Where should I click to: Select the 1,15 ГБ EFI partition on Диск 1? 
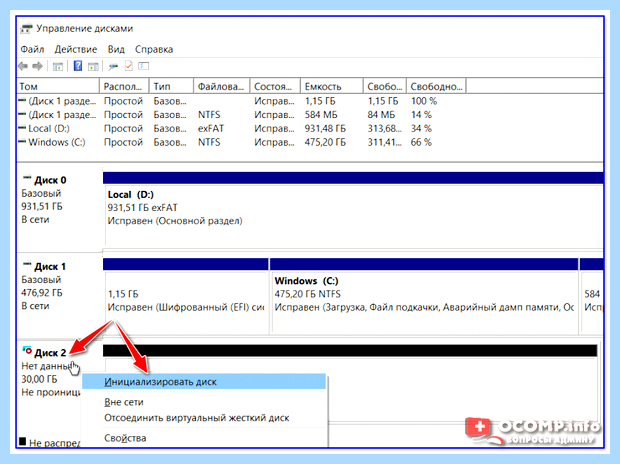point(186,295)
